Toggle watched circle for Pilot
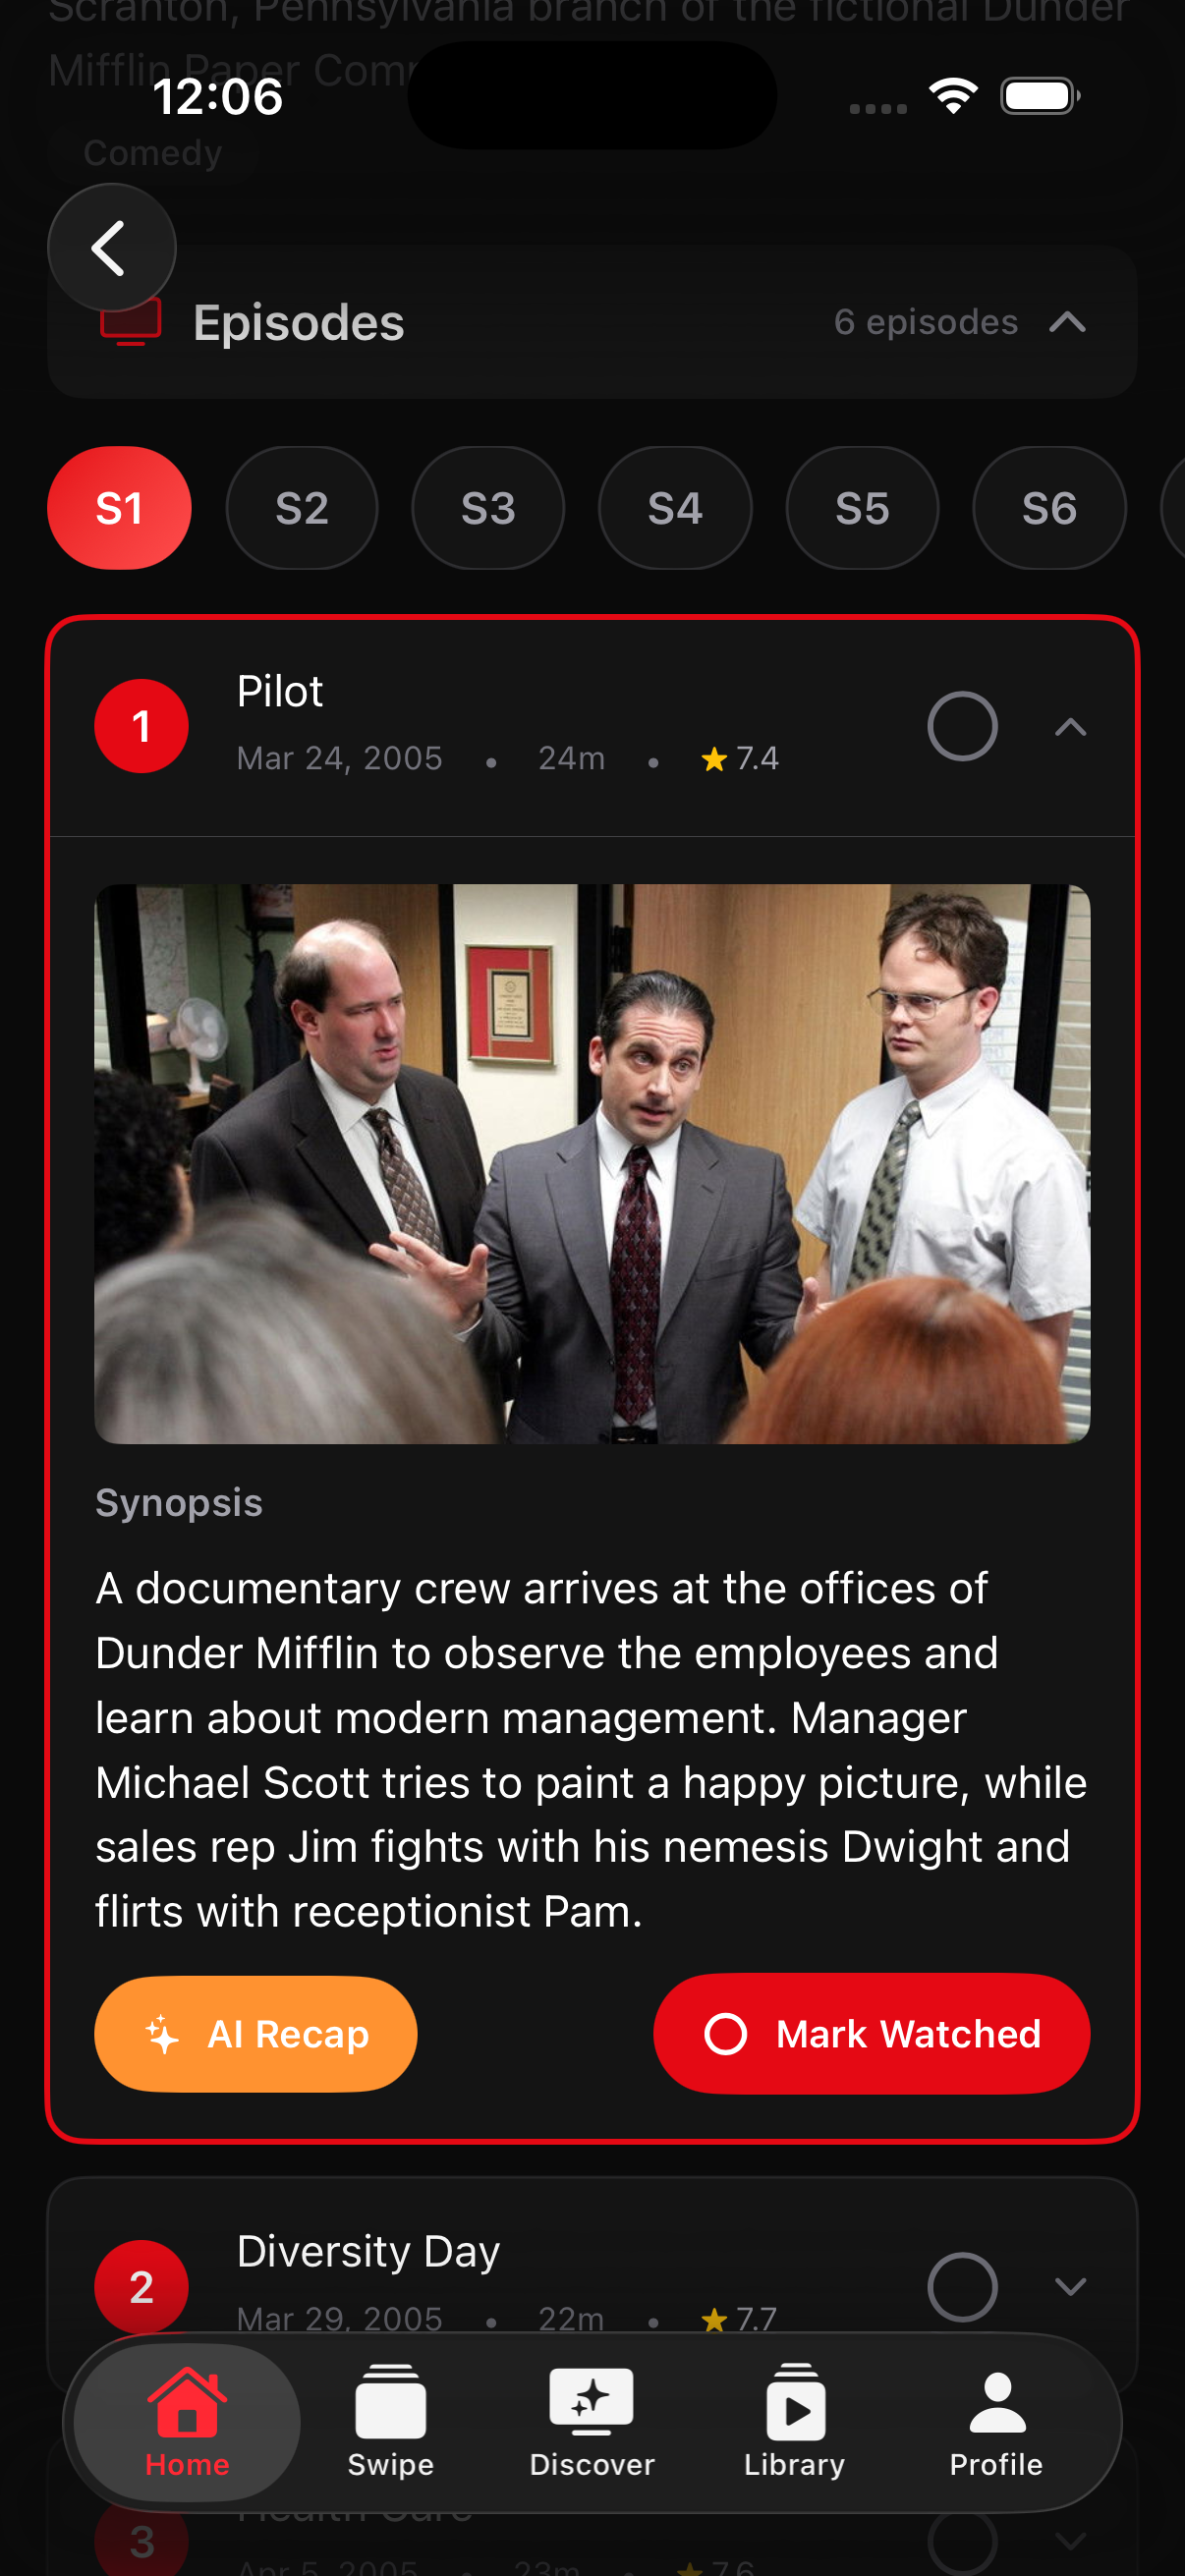The image size is (1185, 2576). [962, 726]
